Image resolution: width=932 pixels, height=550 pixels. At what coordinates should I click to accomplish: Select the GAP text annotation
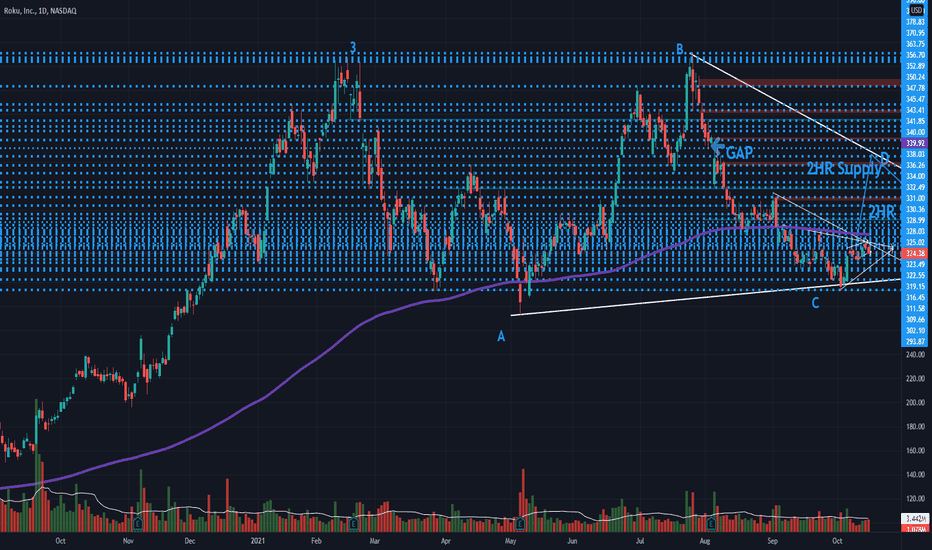click(739, 153)
